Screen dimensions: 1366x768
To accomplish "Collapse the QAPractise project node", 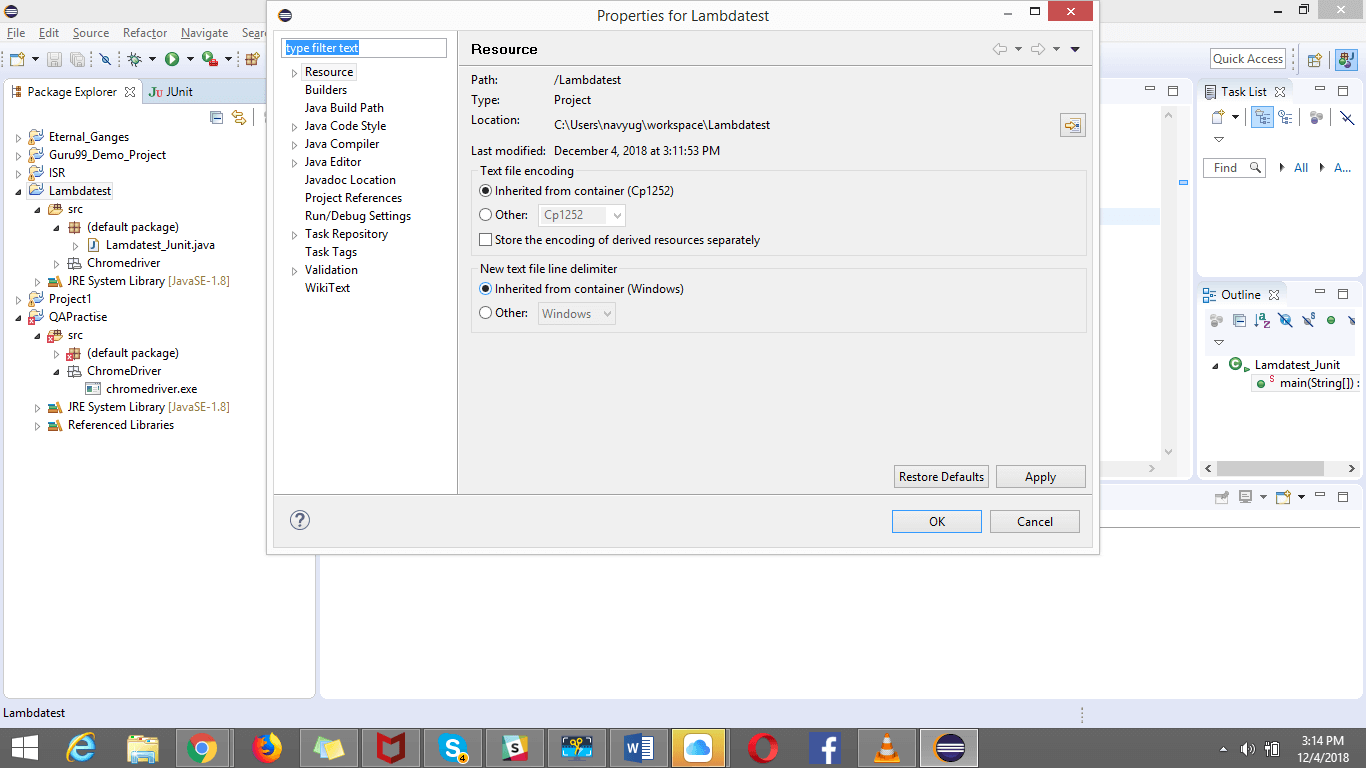I will (18, 317).
